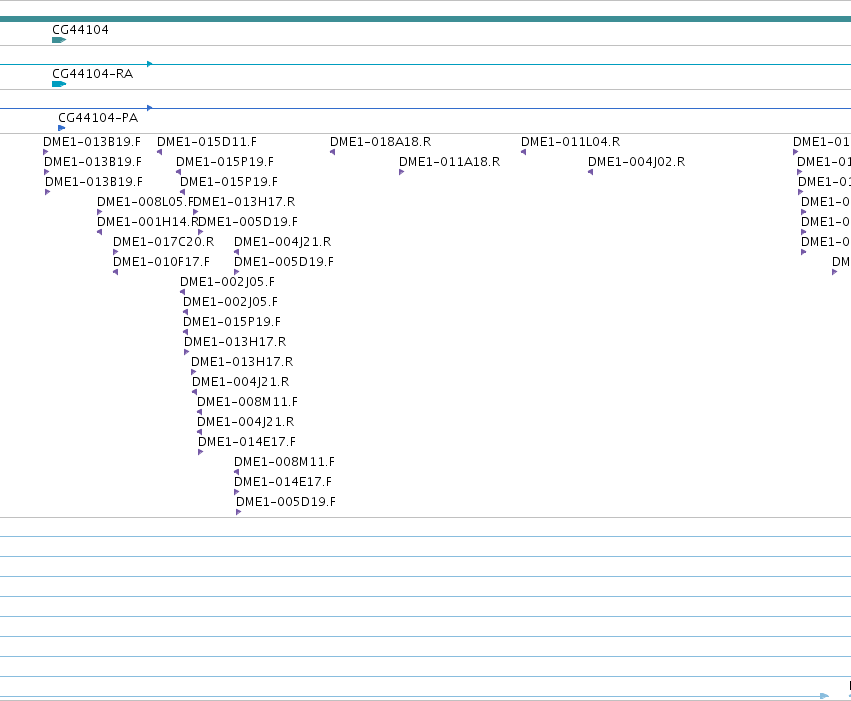Click the DME1-011L04.R label
This screenshot has height=701, width=851.
[570, 142]
